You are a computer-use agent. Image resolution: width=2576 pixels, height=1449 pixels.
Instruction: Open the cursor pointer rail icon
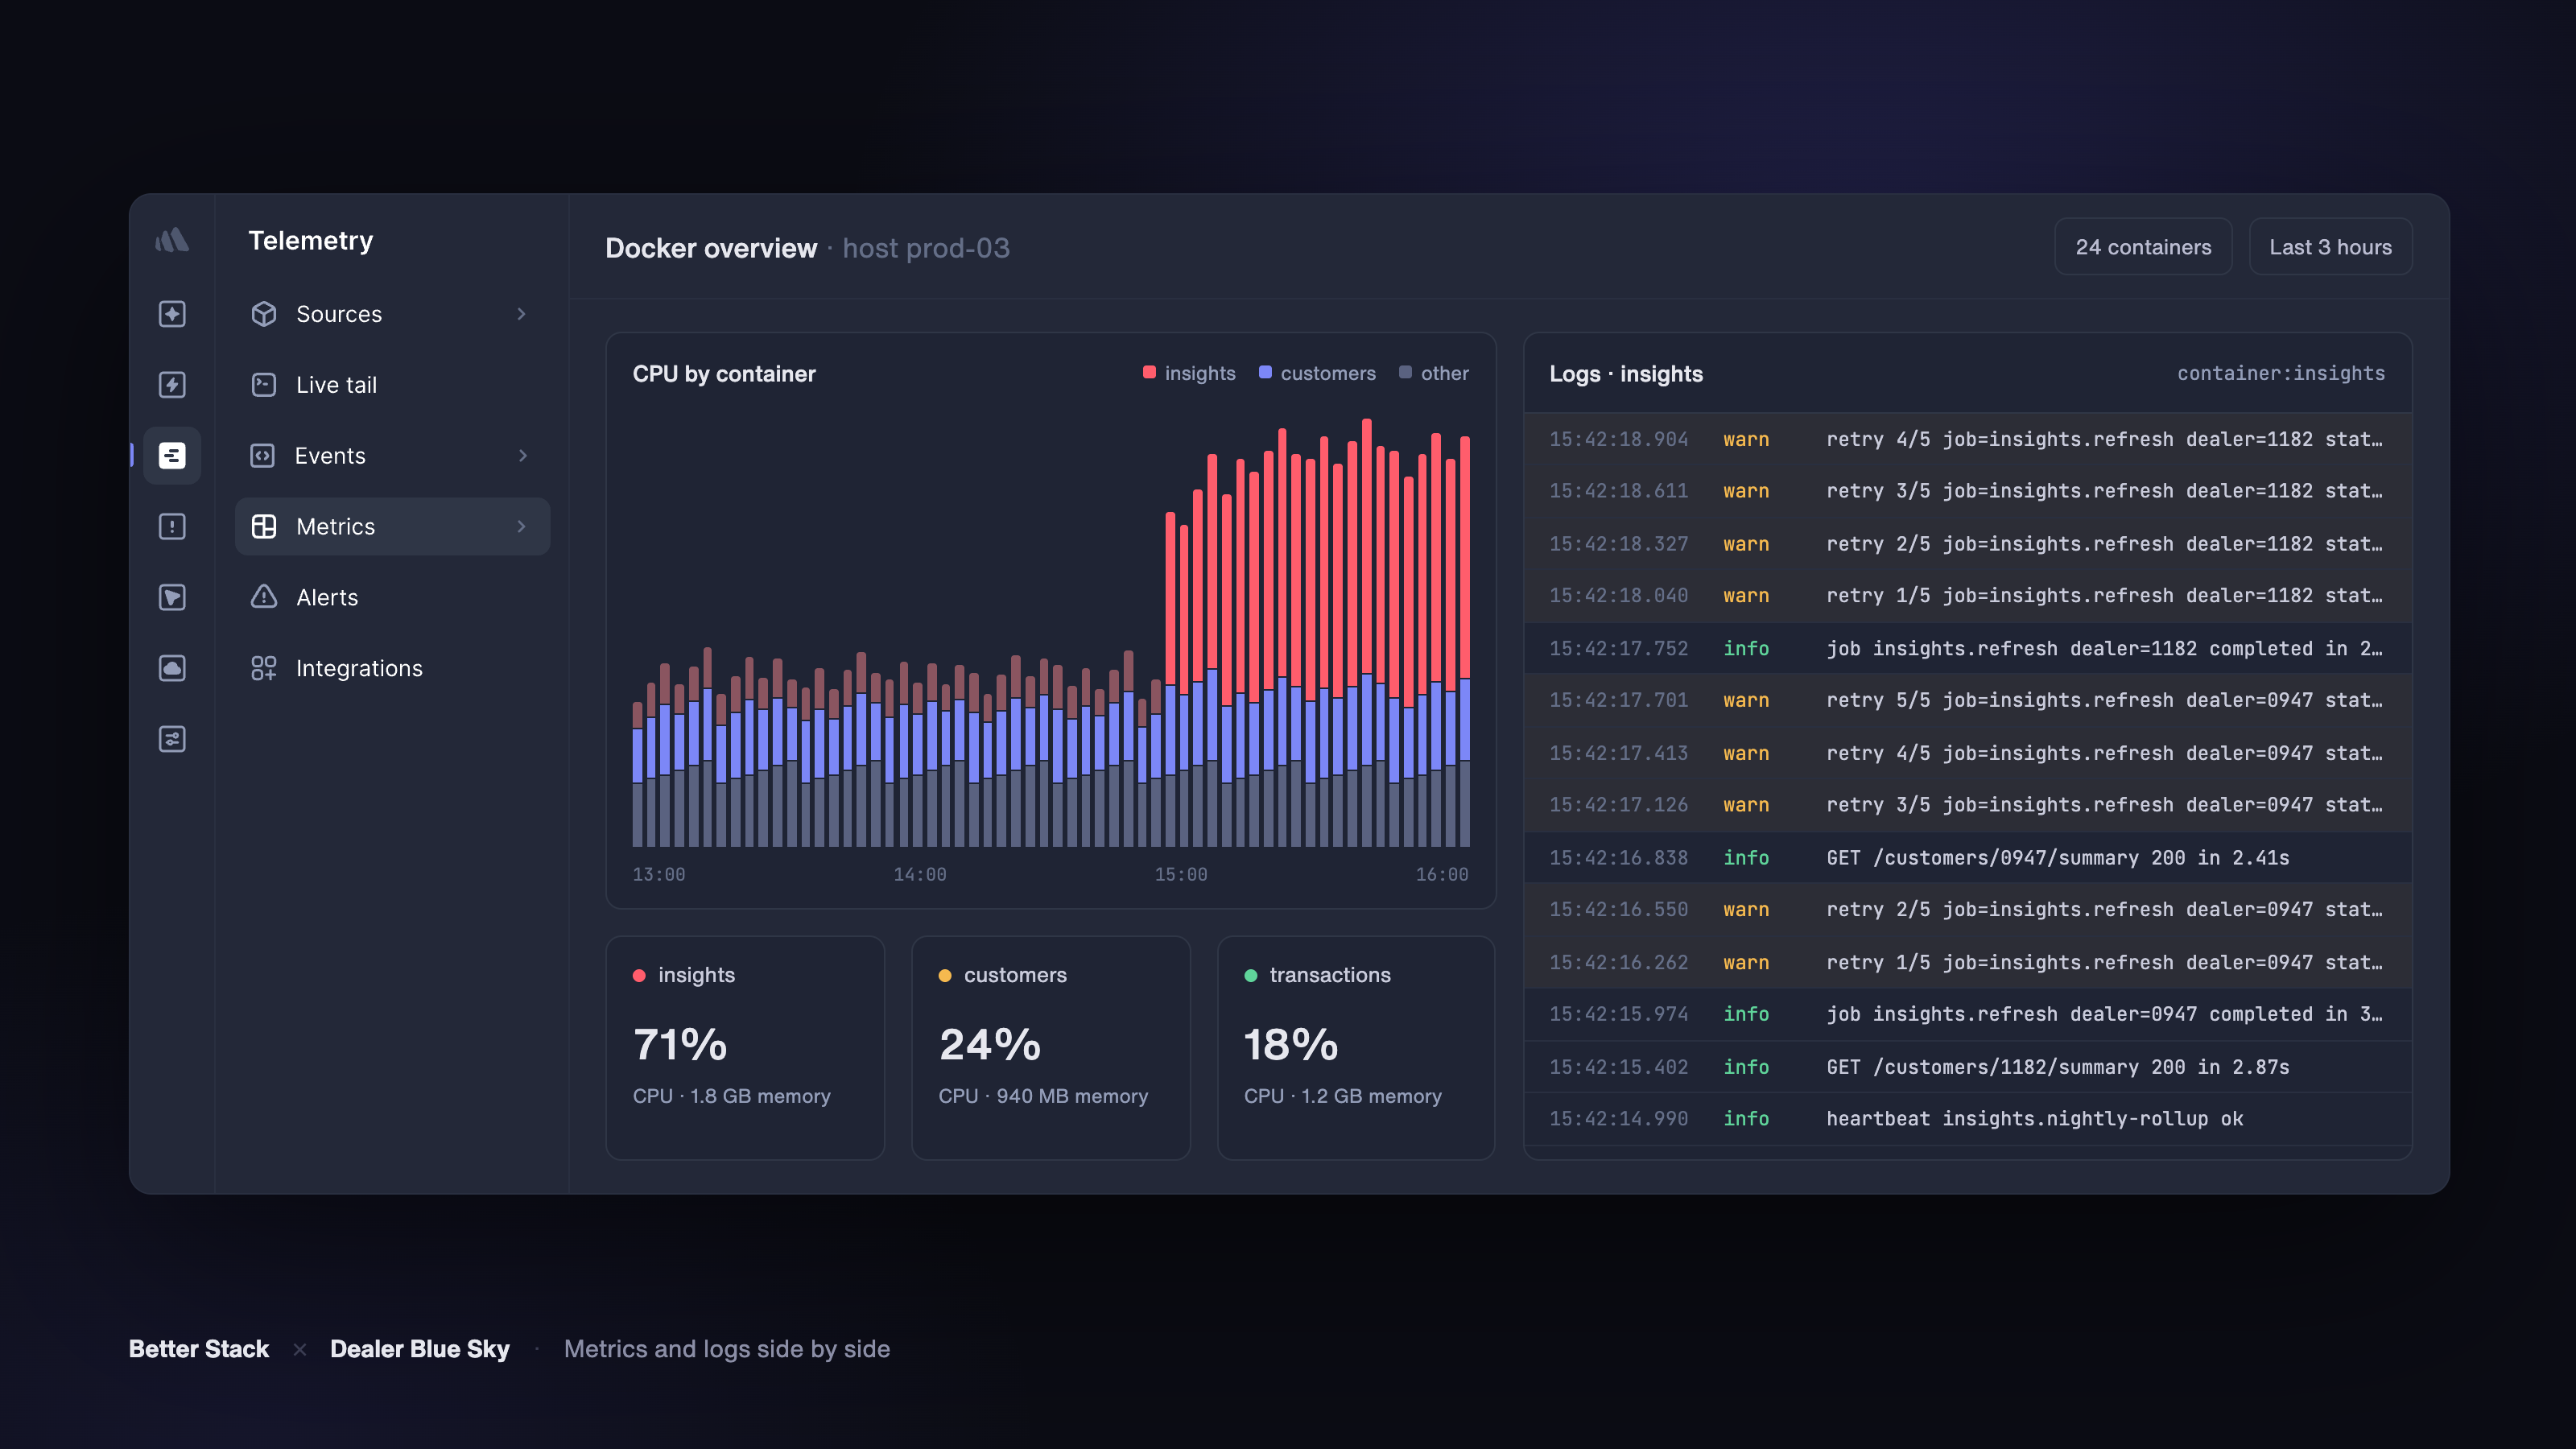pyautogui.click(x=172, y=598)
